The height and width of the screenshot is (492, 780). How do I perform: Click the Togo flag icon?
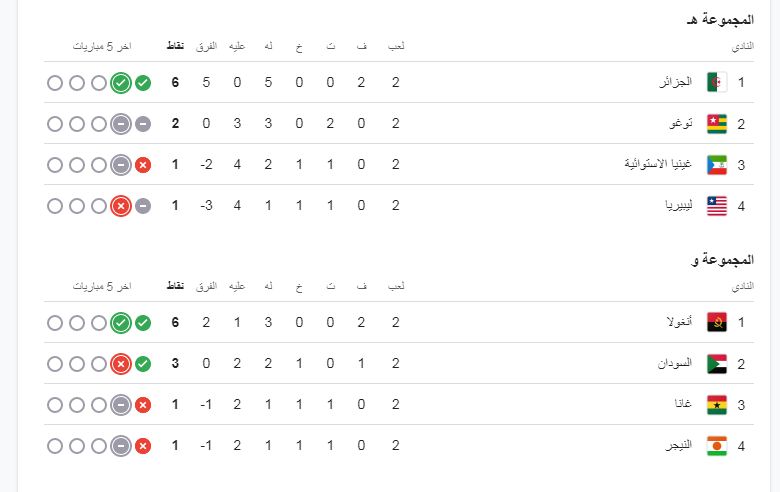[717, 124]
